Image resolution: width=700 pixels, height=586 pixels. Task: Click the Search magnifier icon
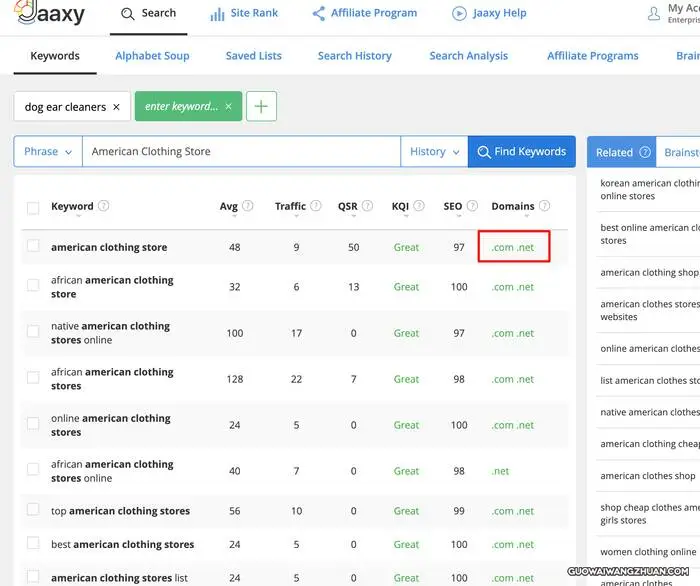(127, 14)
